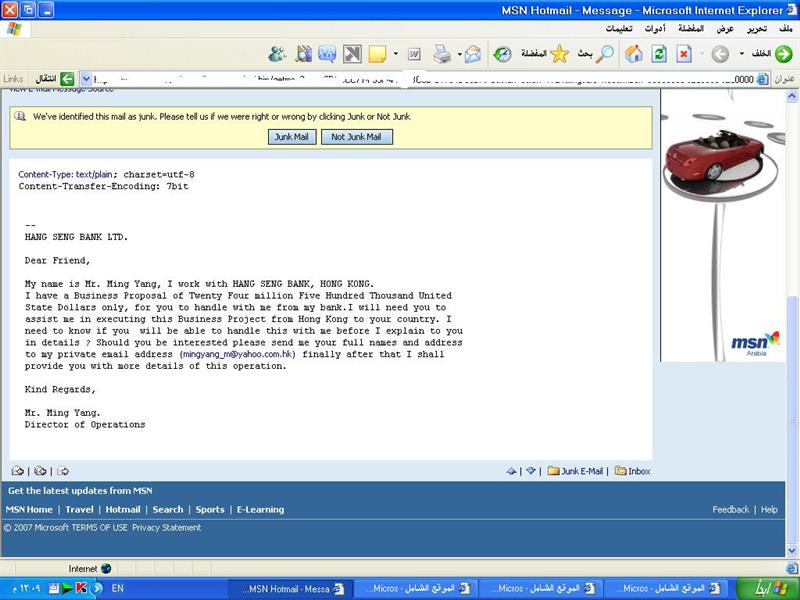Screen dimensions: 800x600
Task: Click the Search footer link
Action: coord(168,509)
